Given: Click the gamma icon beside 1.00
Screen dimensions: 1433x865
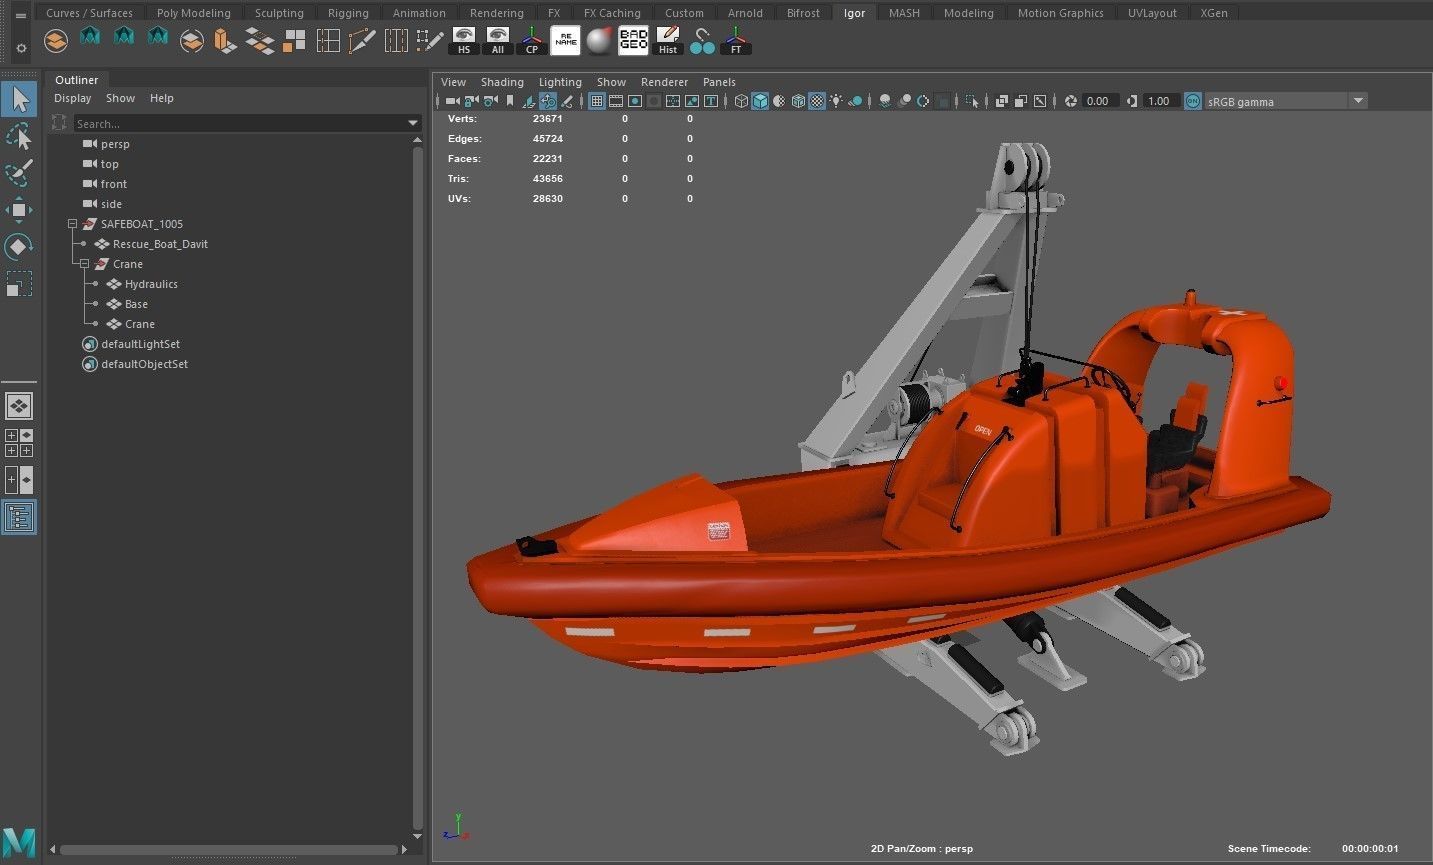Looking at the screenshot, I should pyautogui.click(x=1132, y=101).
